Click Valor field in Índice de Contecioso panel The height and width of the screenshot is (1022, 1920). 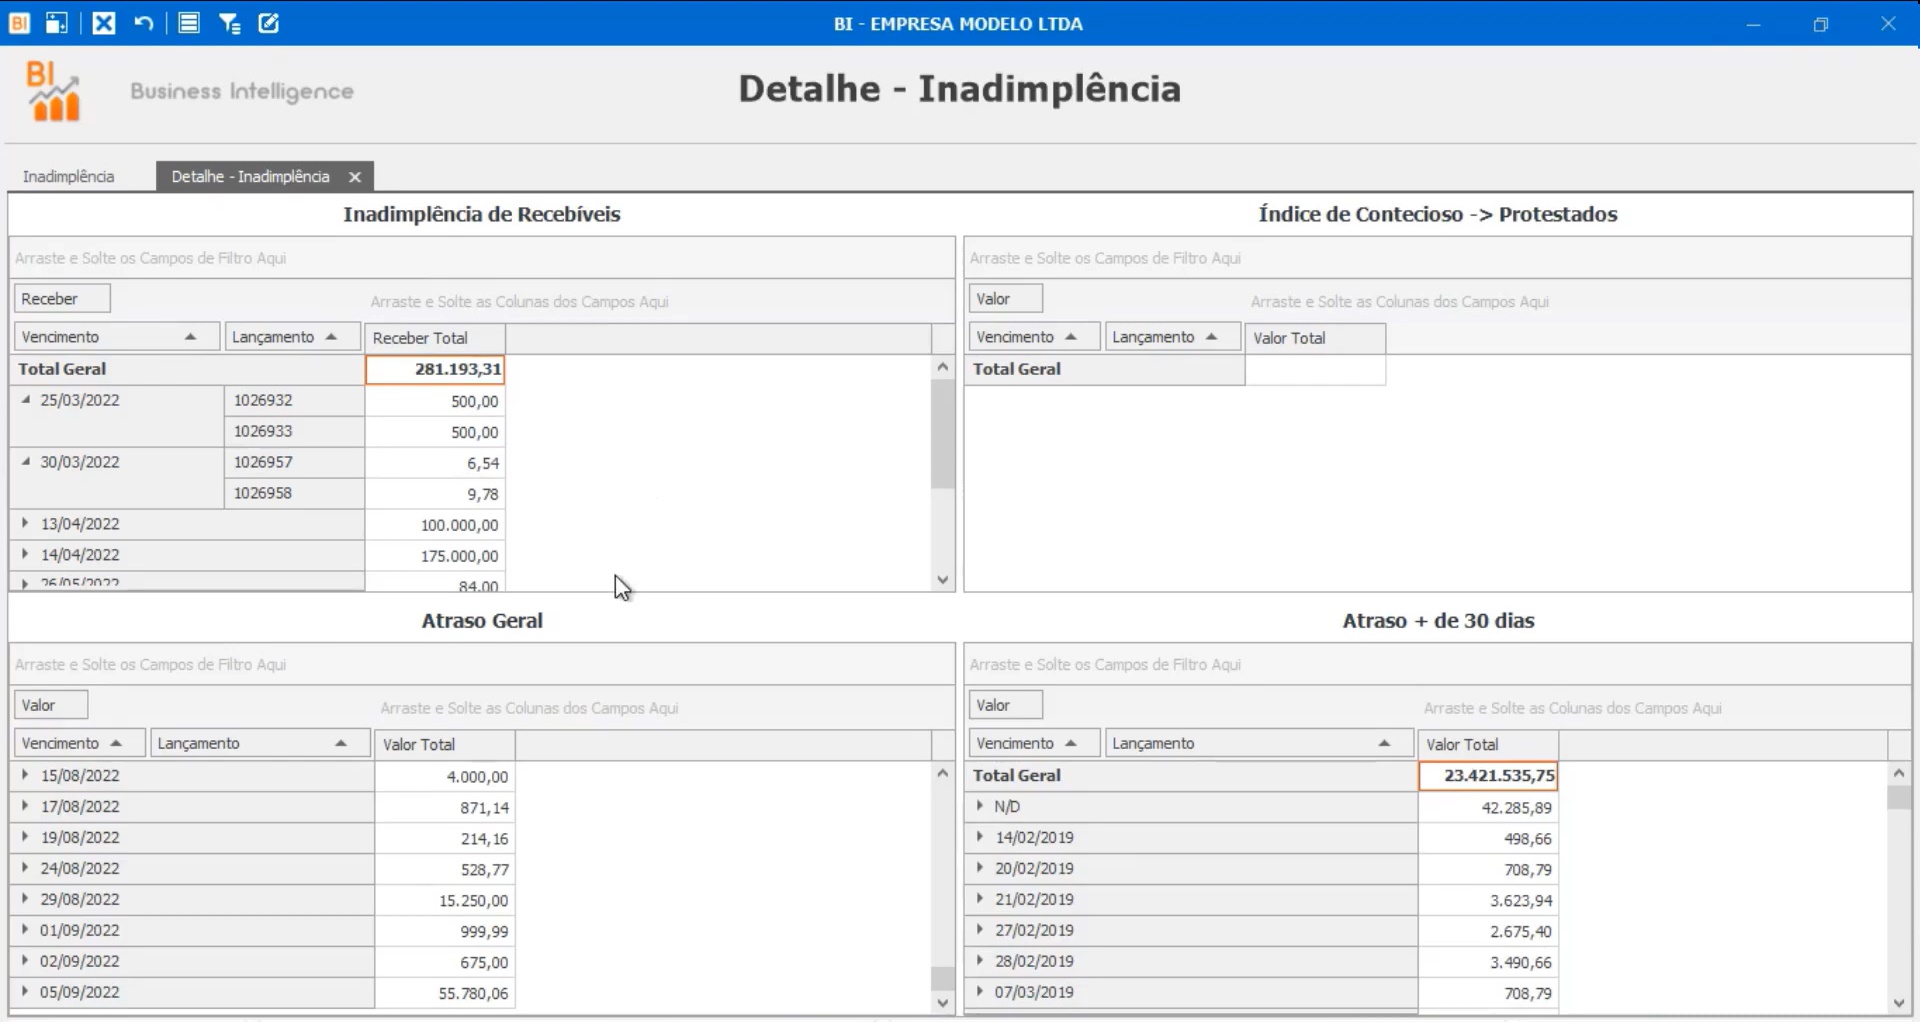click(1005, 298)
